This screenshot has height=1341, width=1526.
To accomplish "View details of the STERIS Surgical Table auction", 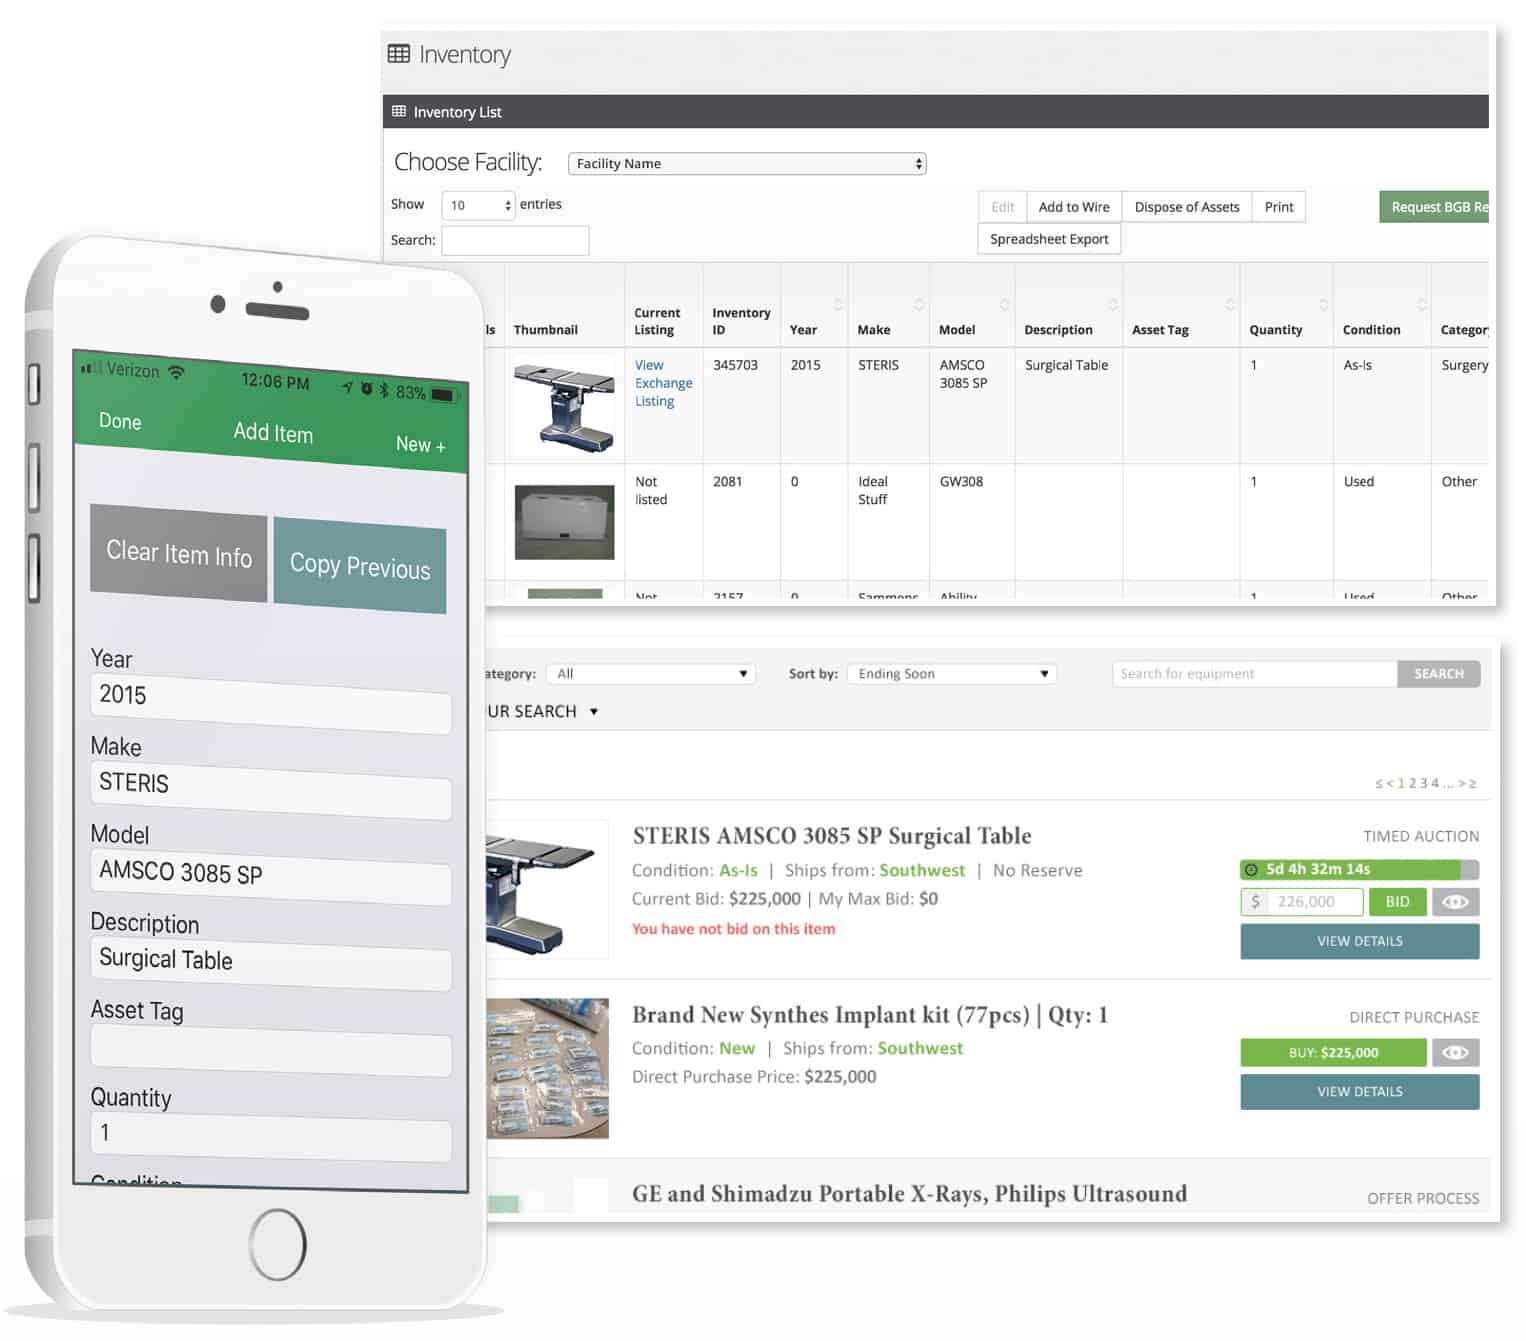I will [x=1359, y=941].
